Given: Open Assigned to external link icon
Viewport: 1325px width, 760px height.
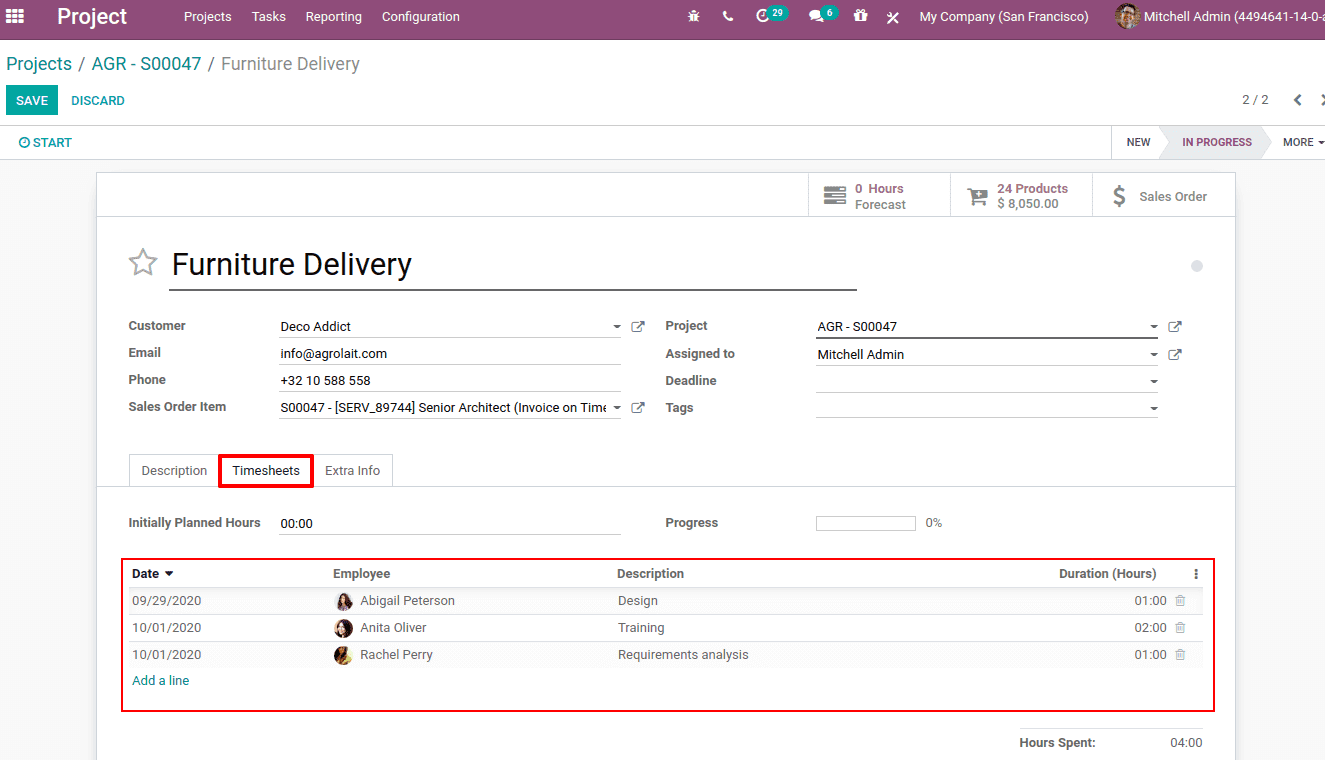Looking at the screenshot, I should [1175, 354].
